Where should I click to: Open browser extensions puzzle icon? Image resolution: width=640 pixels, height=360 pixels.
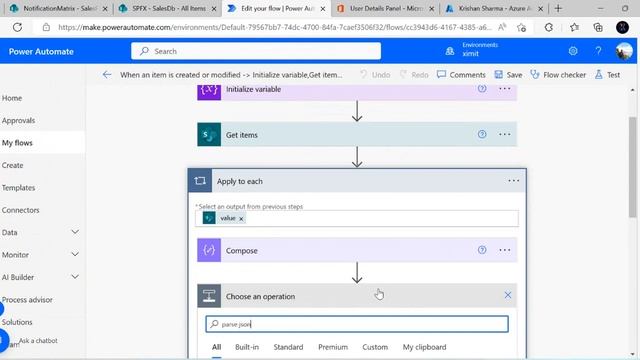[549, 27]
